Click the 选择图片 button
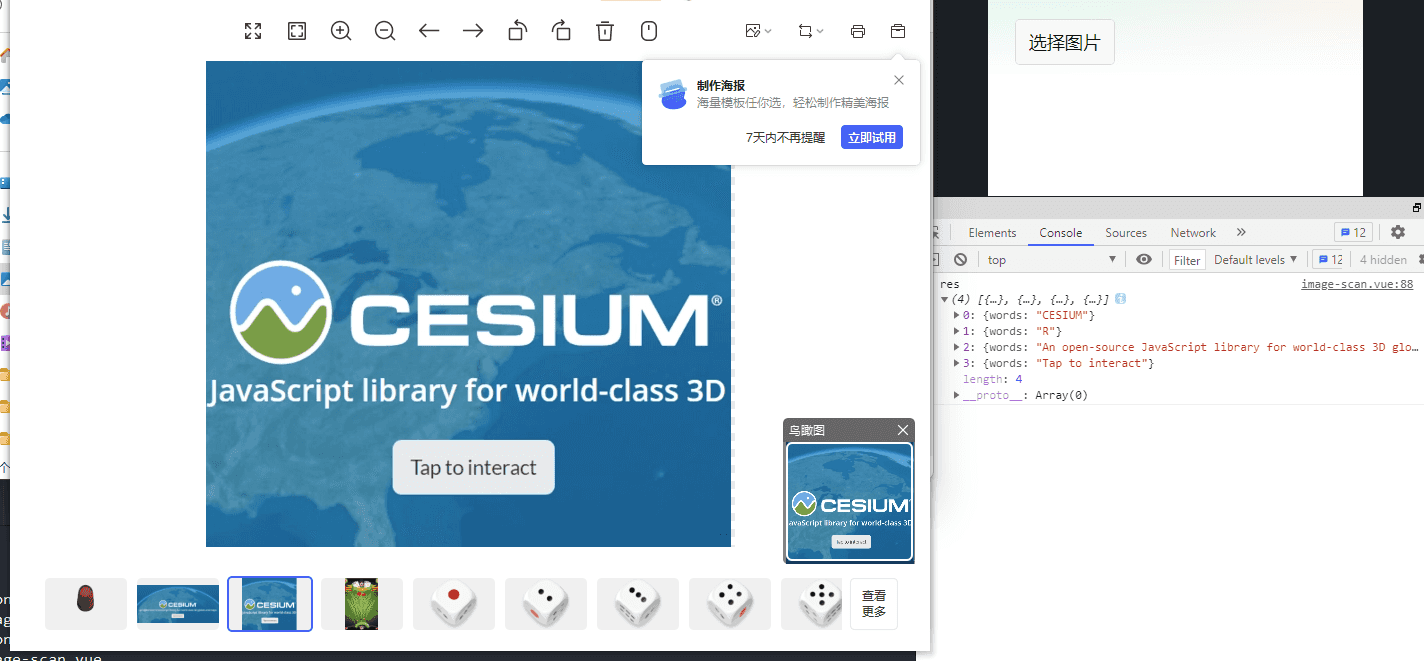This screenshot has height=661, width=1424. [1064, 42]
